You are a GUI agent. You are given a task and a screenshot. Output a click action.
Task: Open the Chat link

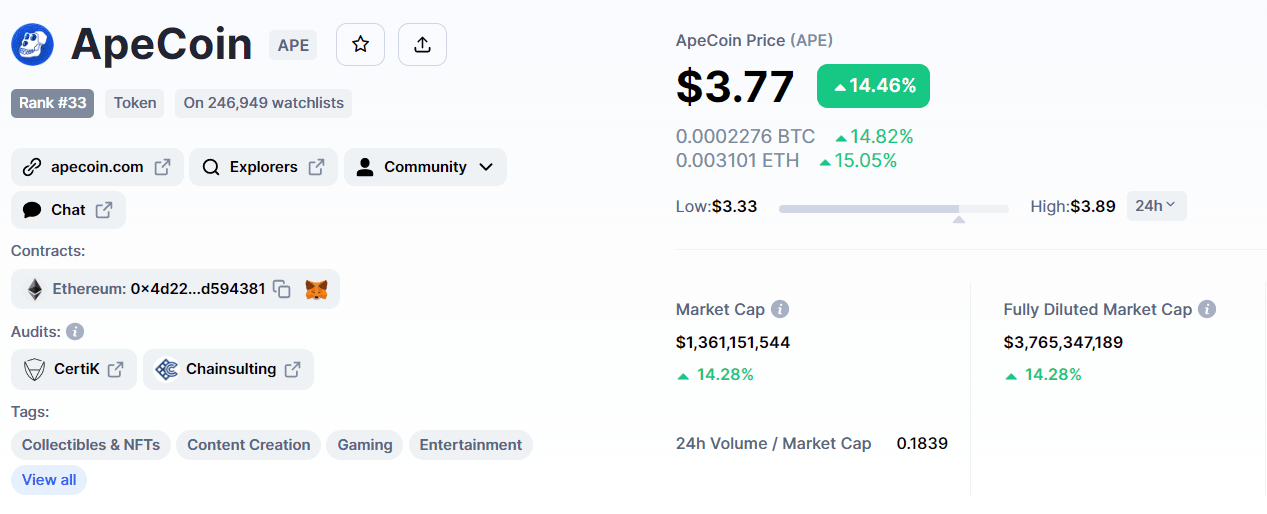68,210
